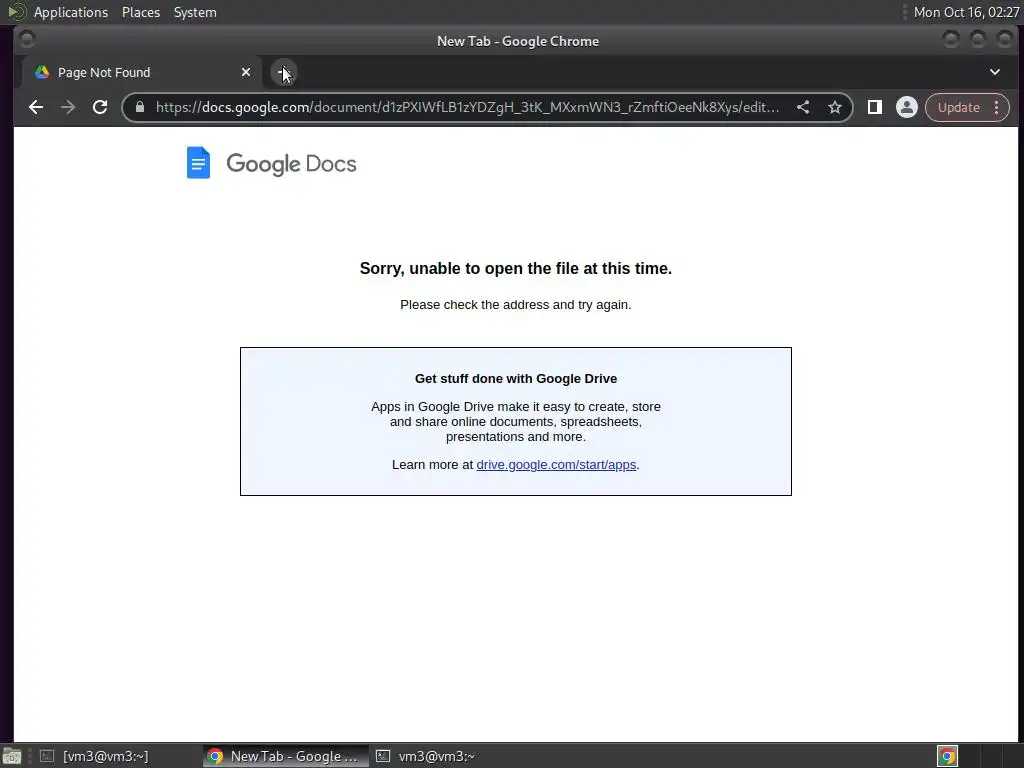Click the Applications menu logo icon
Screen dimensions: 1024x768
coord(17,12)
